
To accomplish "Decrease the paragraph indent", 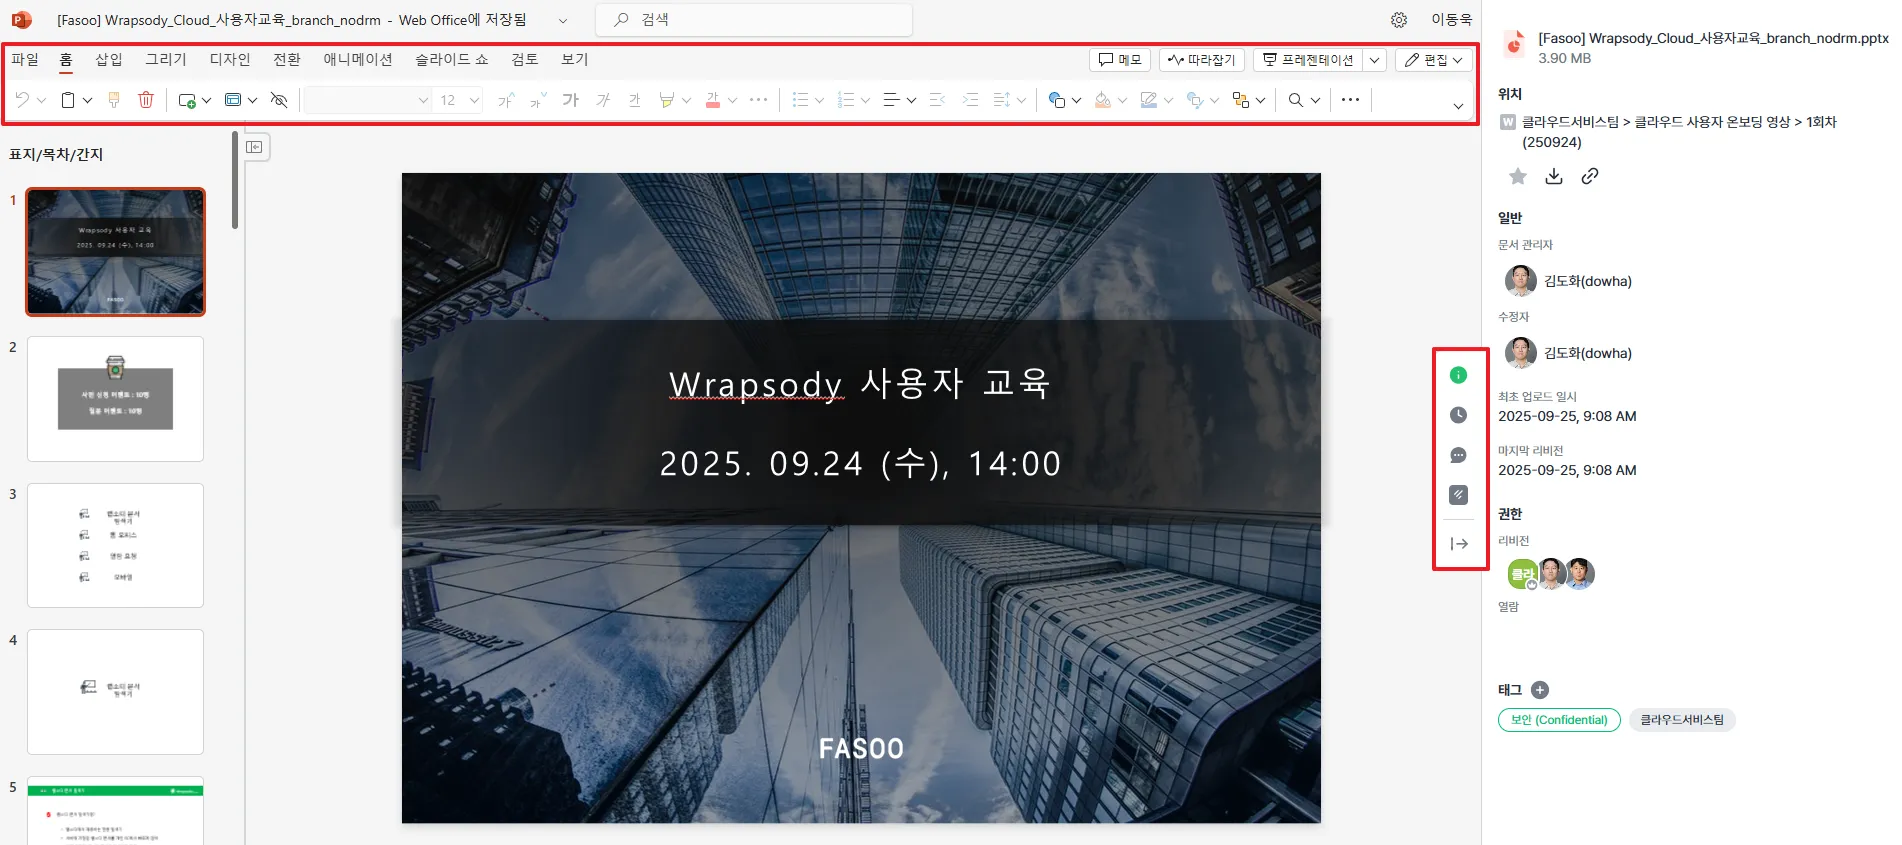I will click(938, 100).
